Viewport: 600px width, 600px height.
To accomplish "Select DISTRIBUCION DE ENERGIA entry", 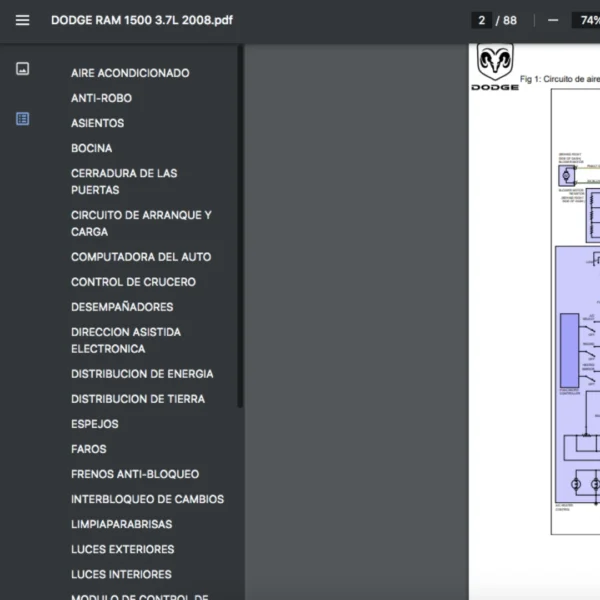I will [x=142, y=374].
